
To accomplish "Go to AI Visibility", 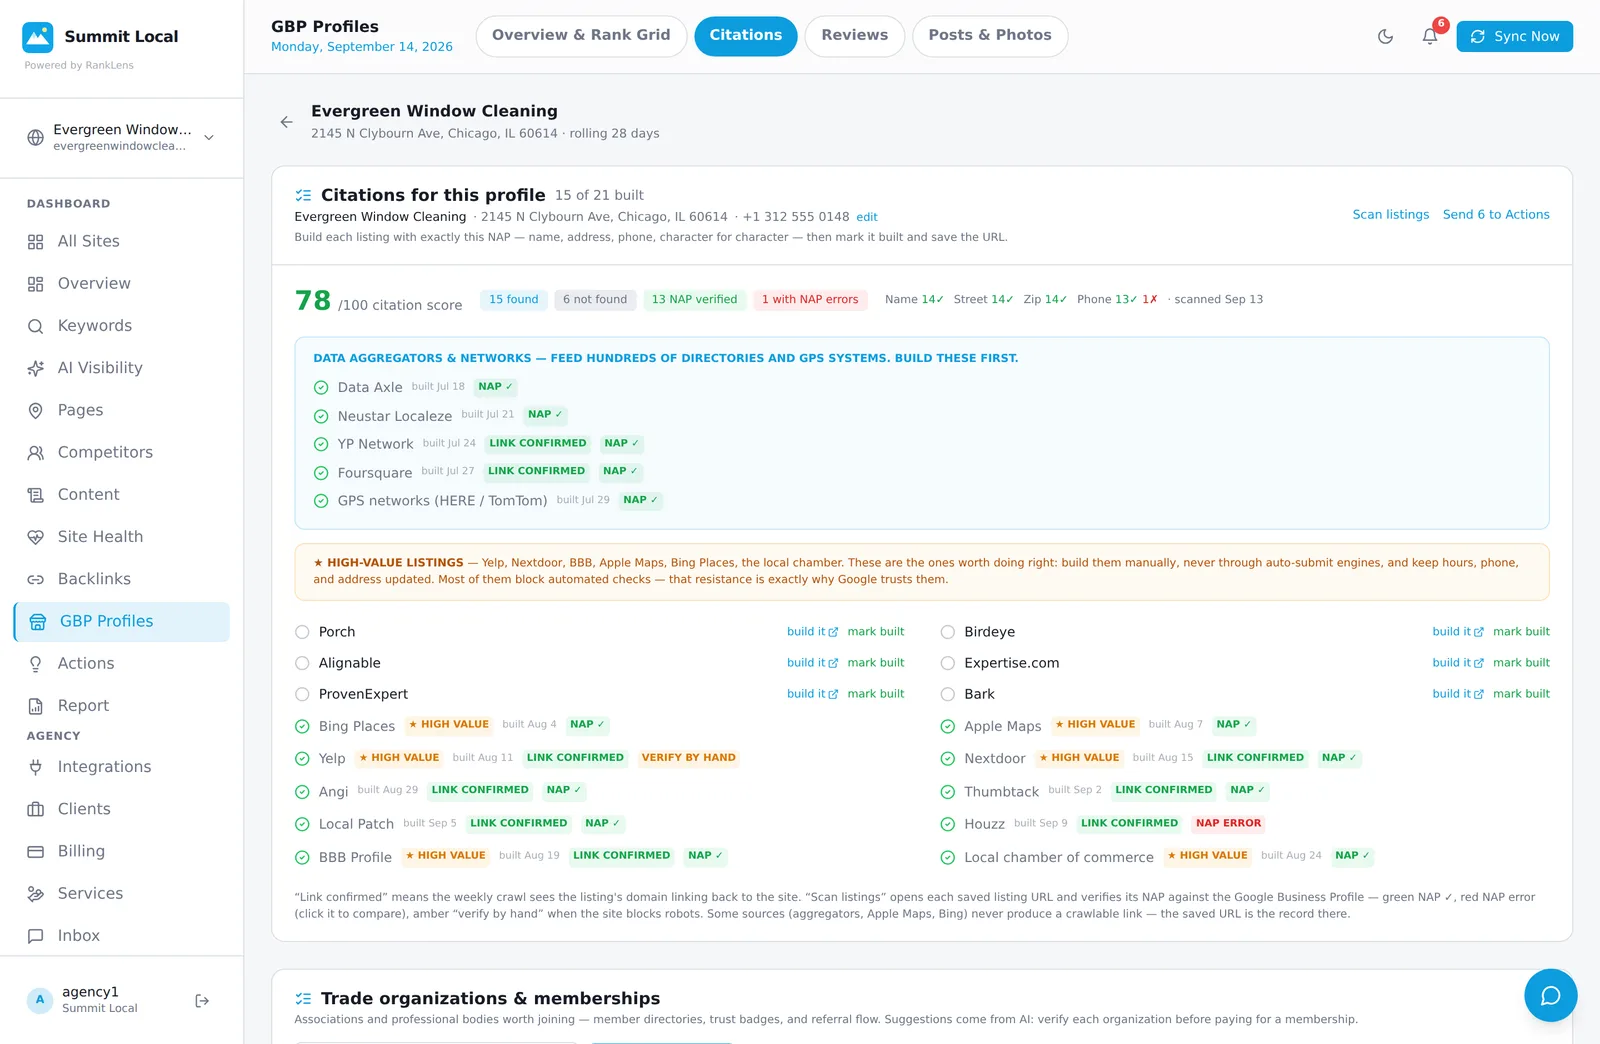I will (x=122, y=368).
